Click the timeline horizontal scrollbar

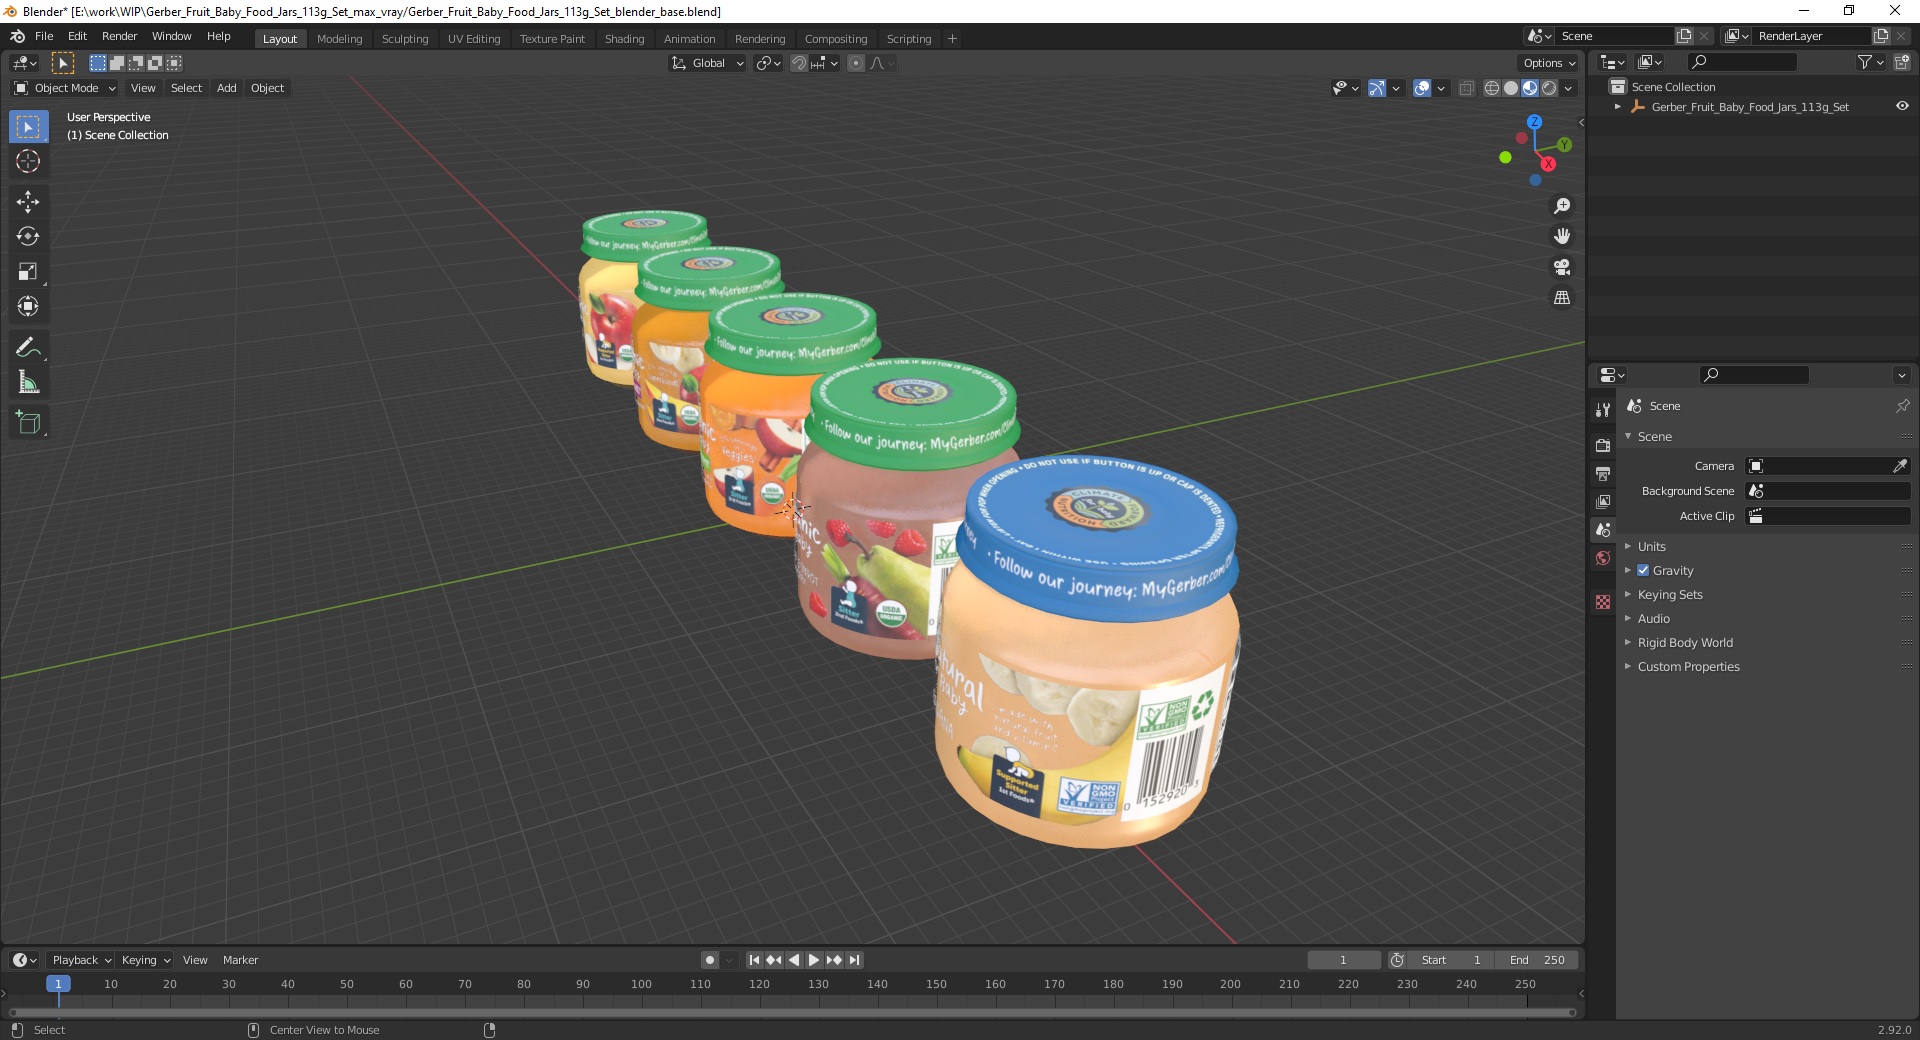pos(792,1012)
